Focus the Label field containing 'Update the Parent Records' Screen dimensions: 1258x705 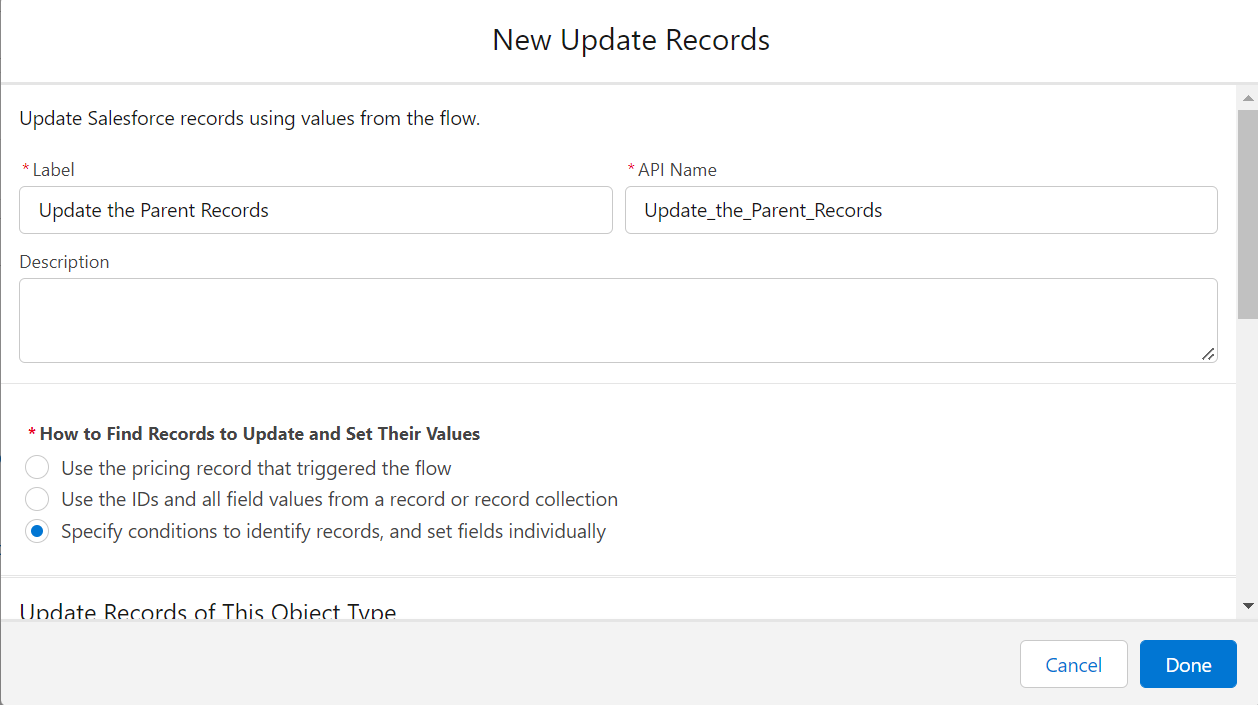pos(316,210)
